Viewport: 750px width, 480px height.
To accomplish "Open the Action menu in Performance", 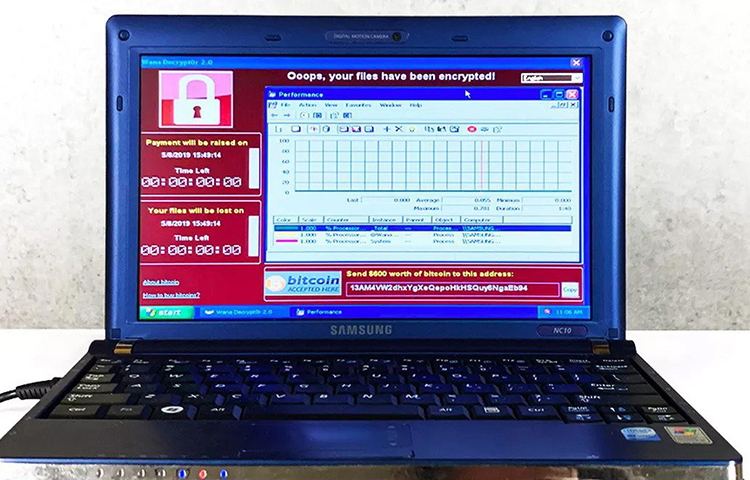I will pyautogui.click(x=306, y=105).
